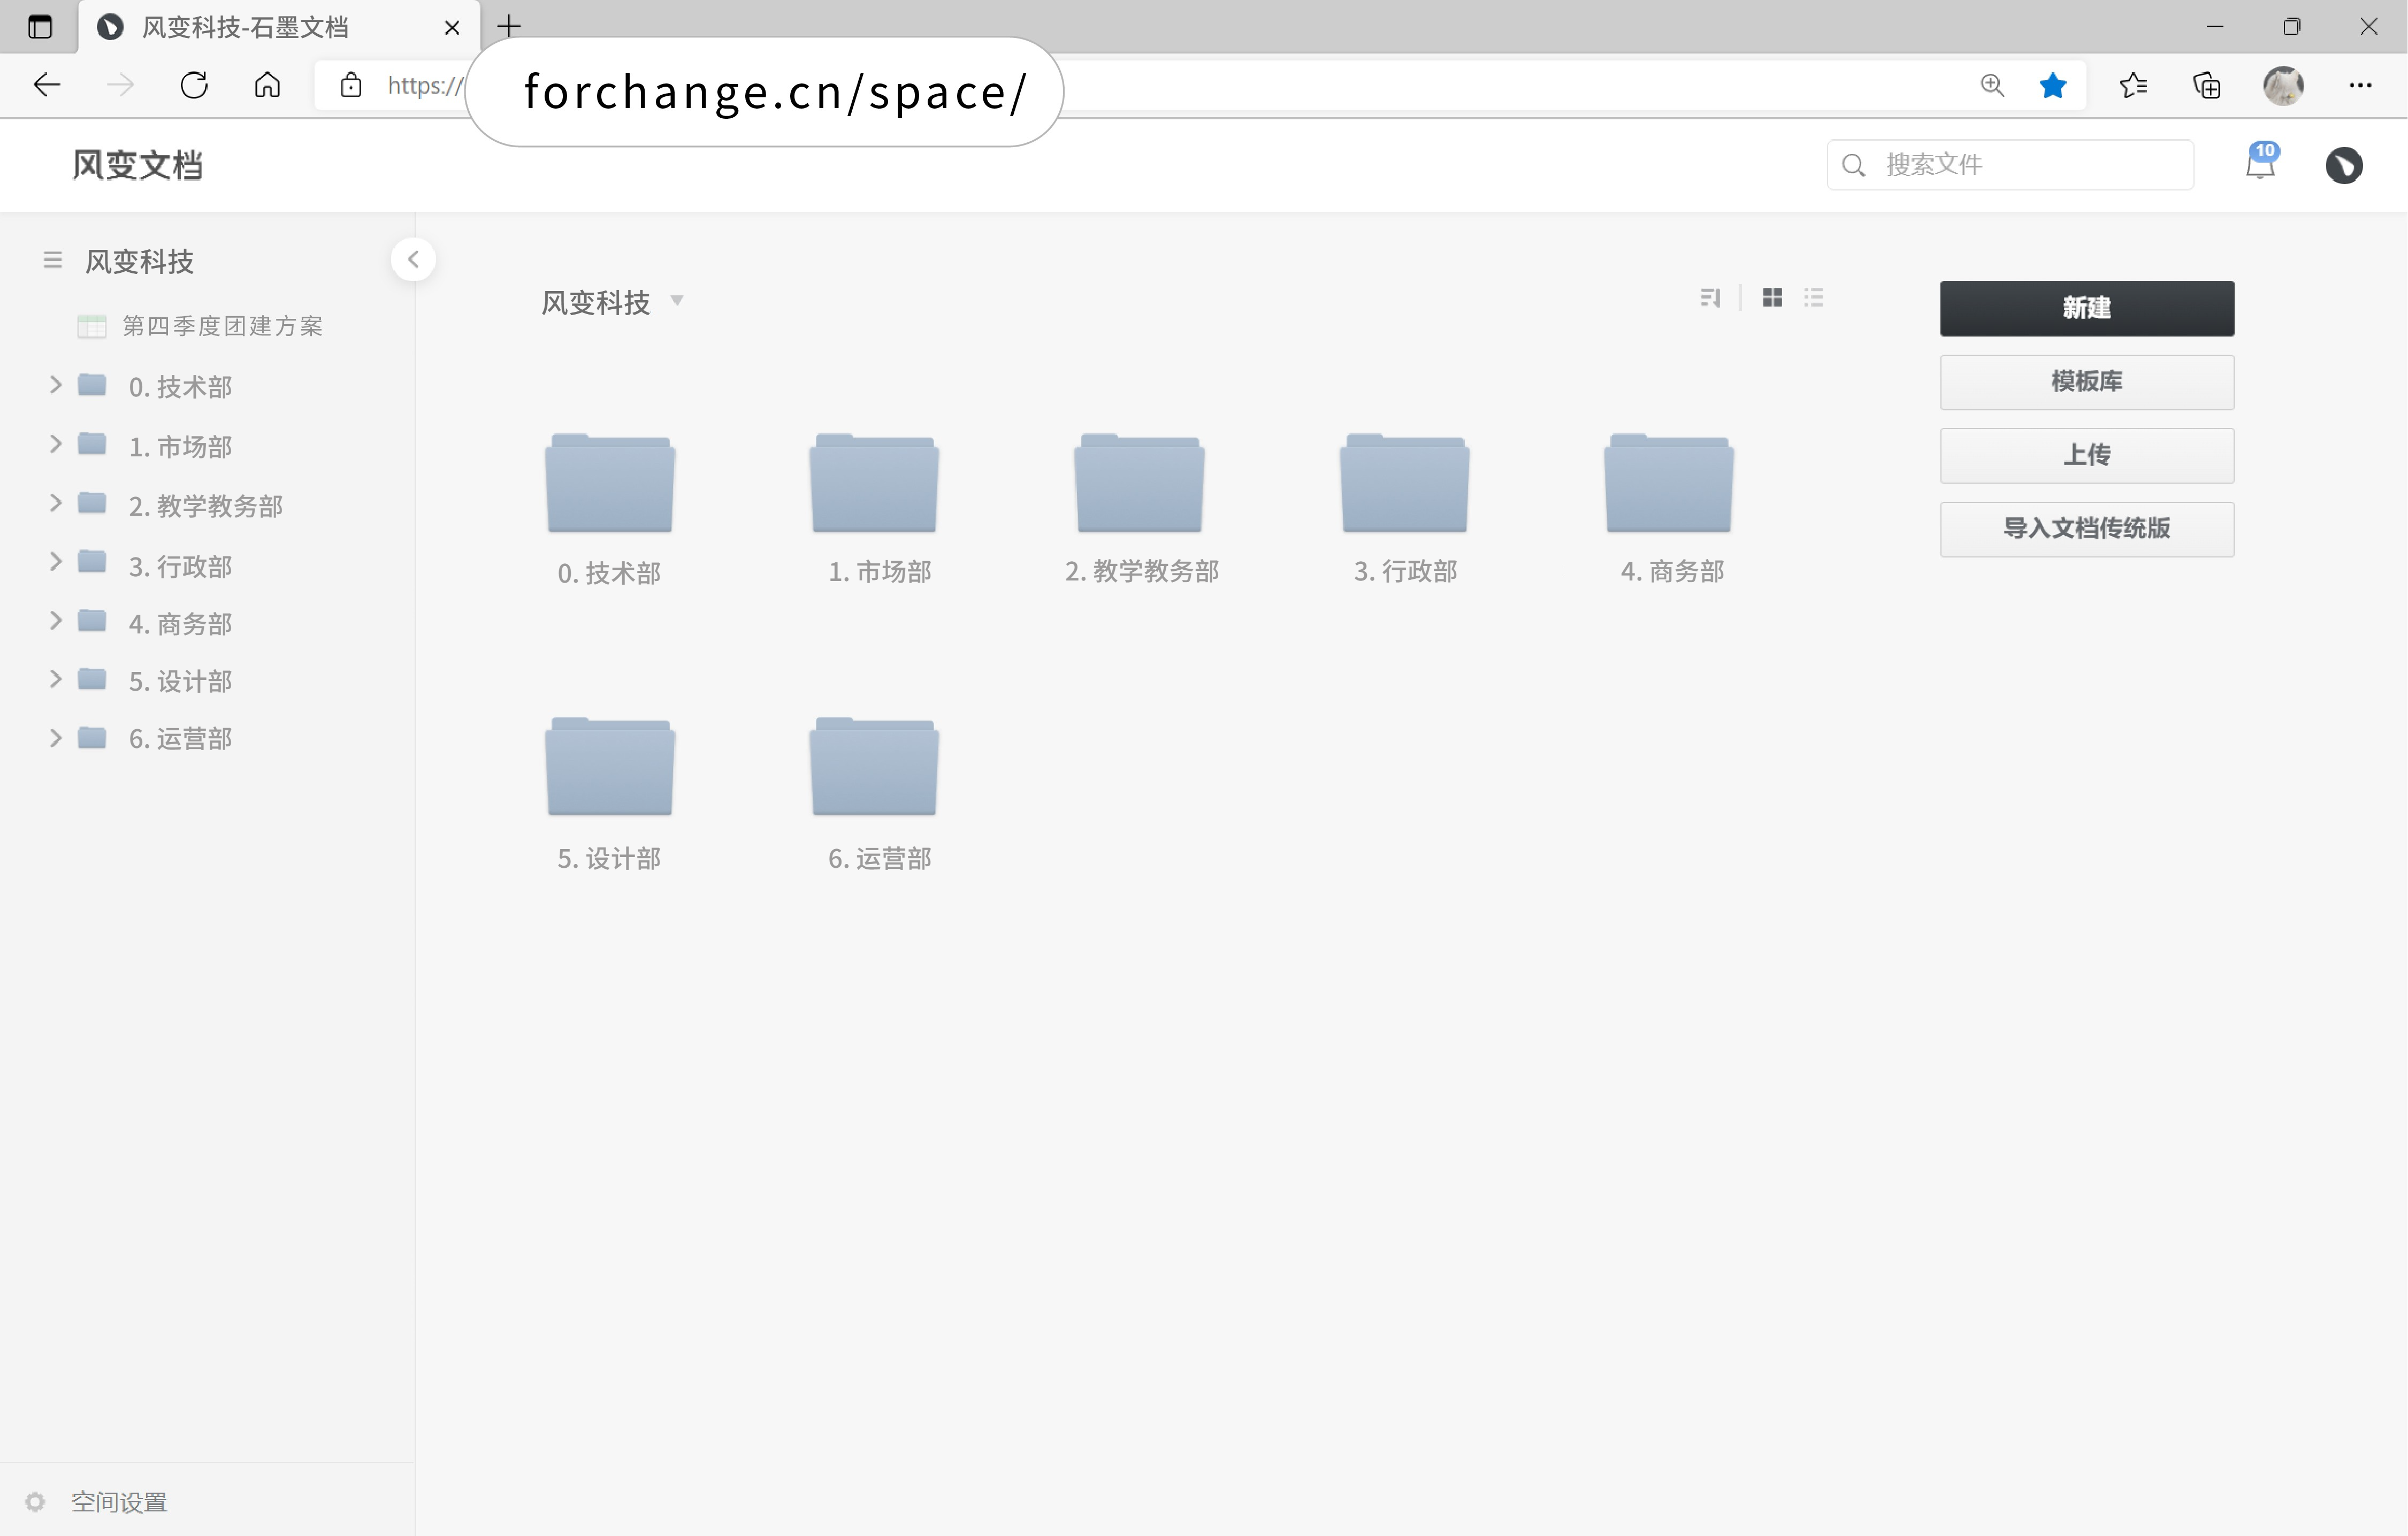Open browser settings and more menu
Viewport: 2408px width, 1536px height.
click(2360, 85)
